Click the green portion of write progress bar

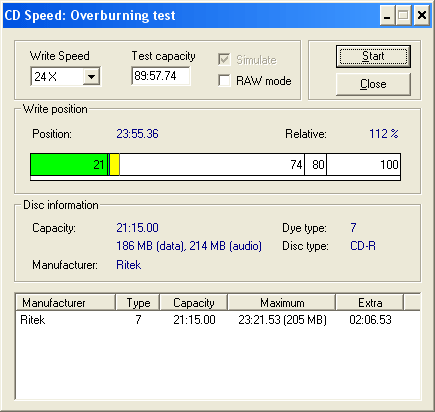point(69,164)
